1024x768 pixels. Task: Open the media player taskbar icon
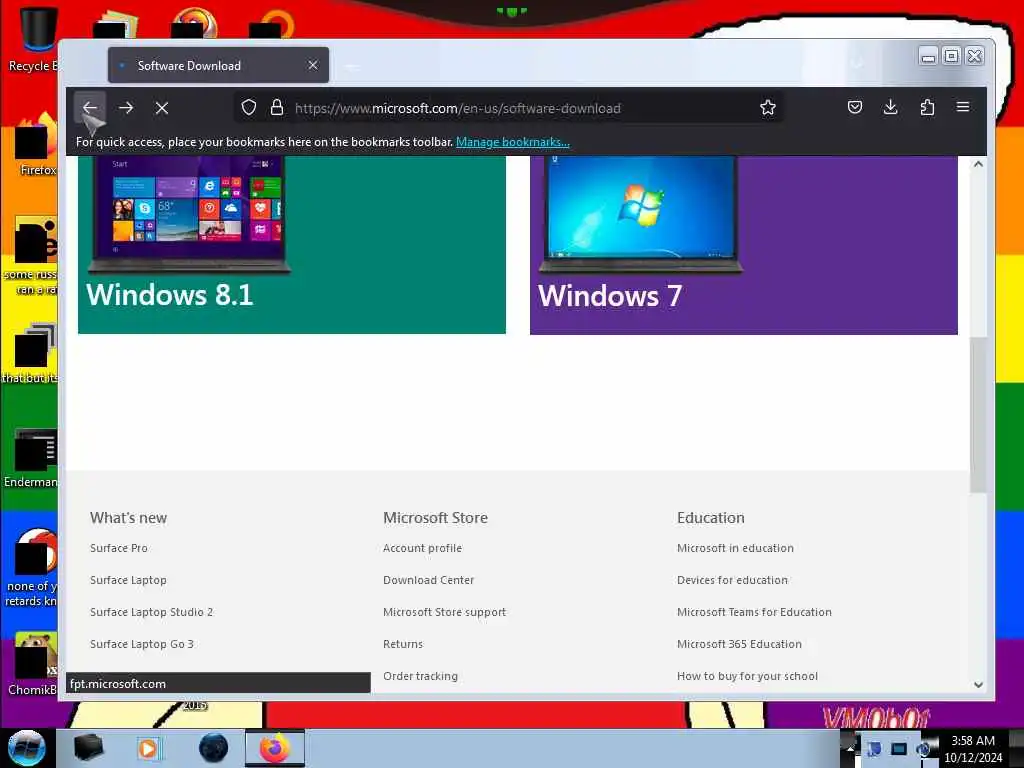tap(148, 748)
